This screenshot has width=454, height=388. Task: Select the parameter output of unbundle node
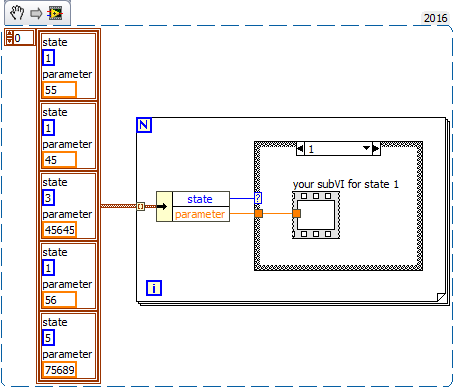coord(201,214)
